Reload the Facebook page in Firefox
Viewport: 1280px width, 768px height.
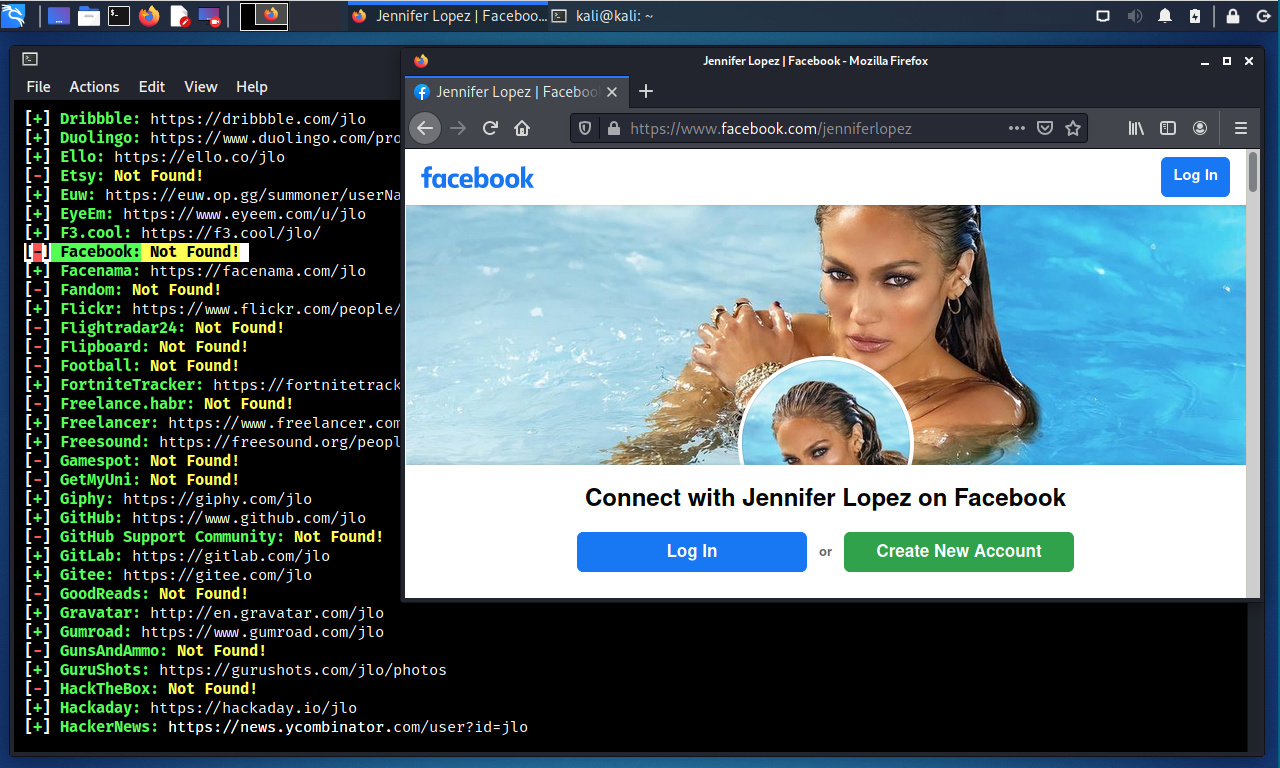point(490,128)
